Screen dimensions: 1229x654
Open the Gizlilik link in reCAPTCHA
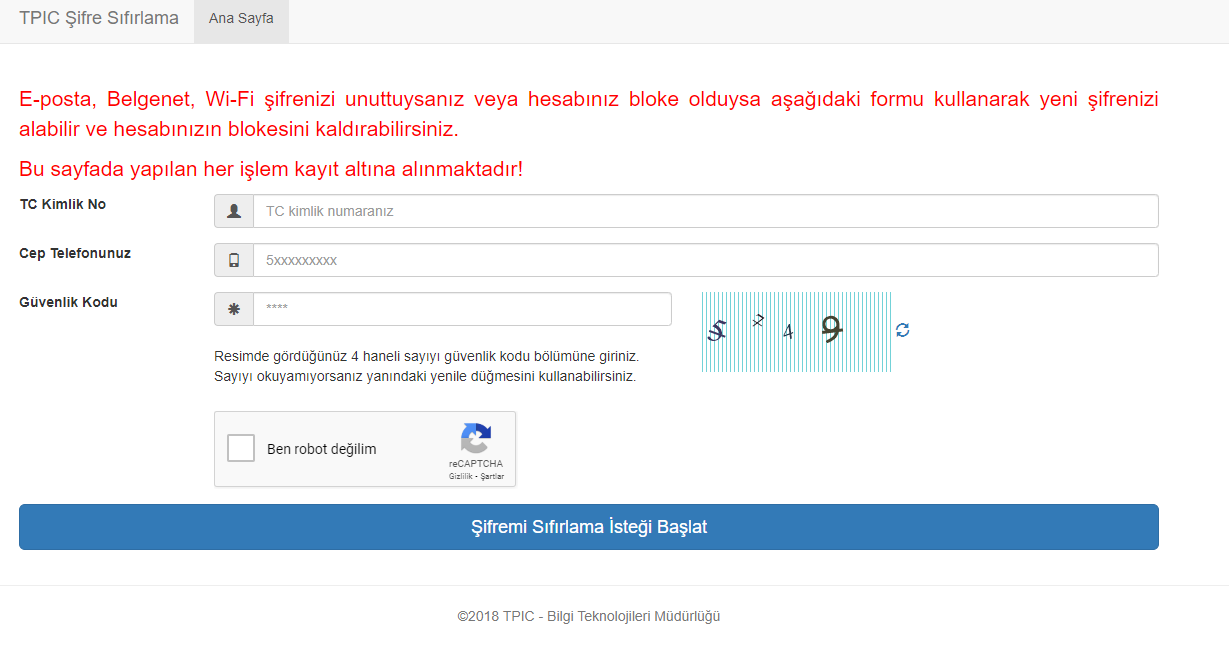[461, 476]
